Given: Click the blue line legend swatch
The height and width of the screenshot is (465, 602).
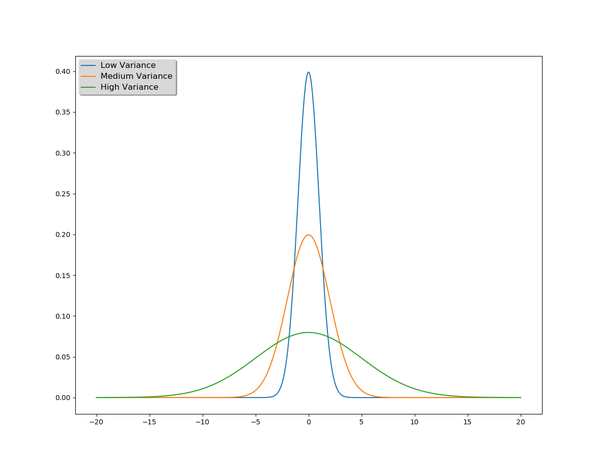Looking at the screenshot, I should click(88, 66).
